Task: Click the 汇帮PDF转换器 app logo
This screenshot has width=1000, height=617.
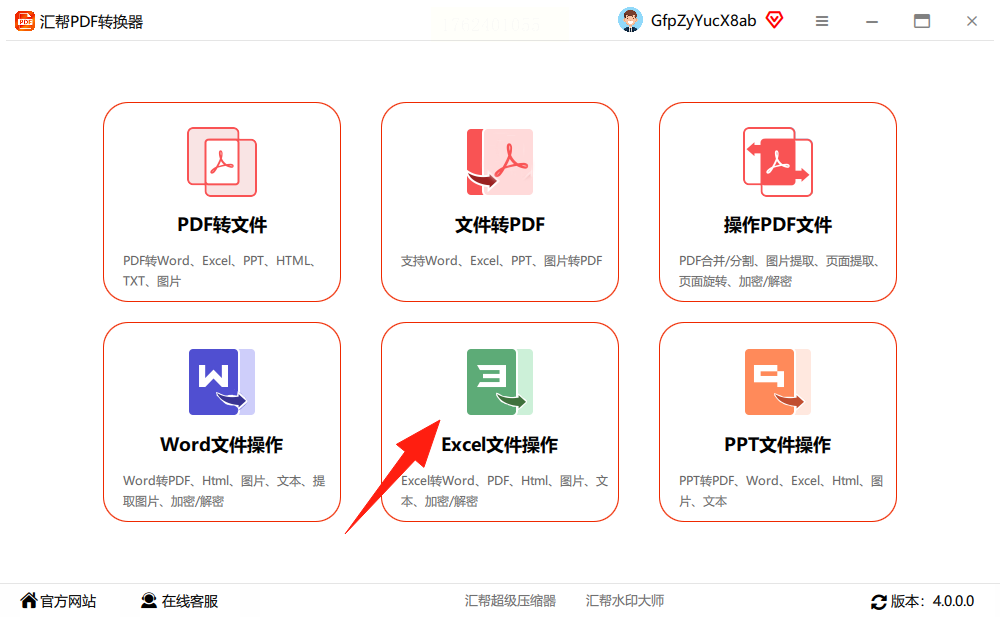Action: 25,21
